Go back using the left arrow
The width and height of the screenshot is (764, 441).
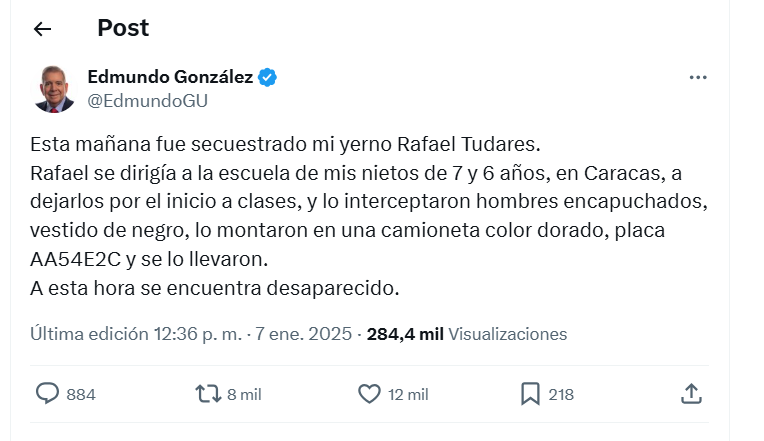click(42, 29)
